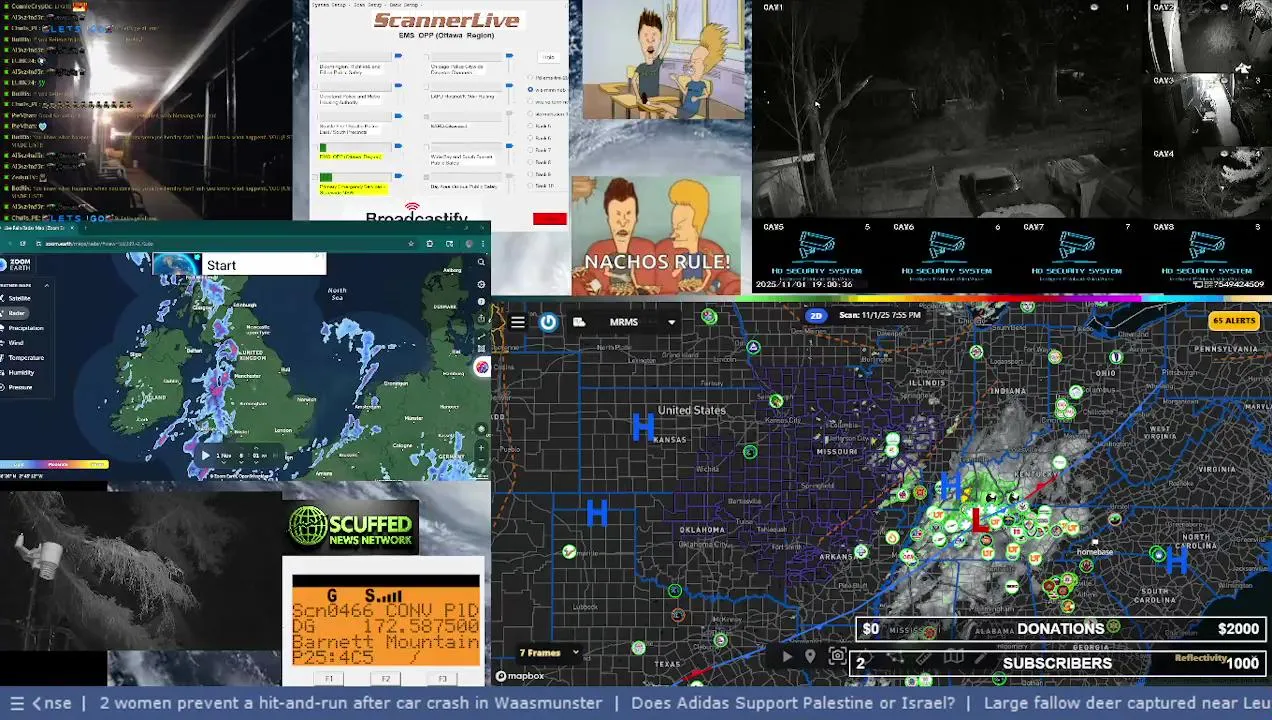Click the Scuffed News Network logo
The width and height of the screenshot is (1272, 720).
[x=351, y=527]
